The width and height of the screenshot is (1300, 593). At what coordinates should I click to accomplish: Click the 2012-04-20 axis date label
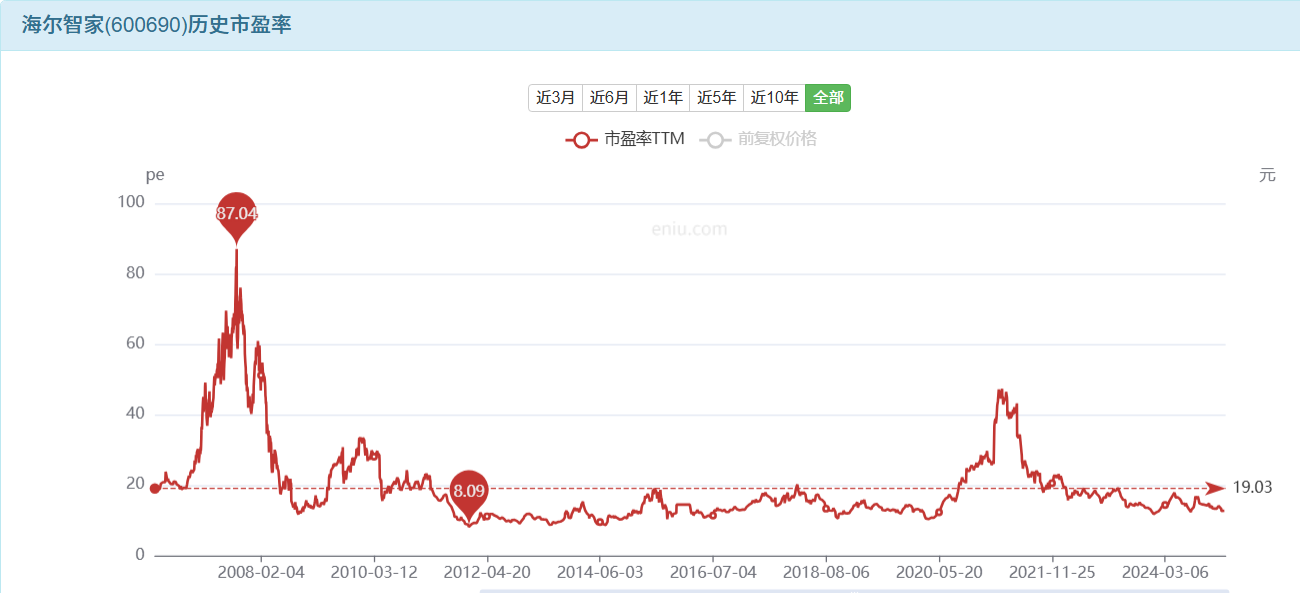click(x=487, y=573)
